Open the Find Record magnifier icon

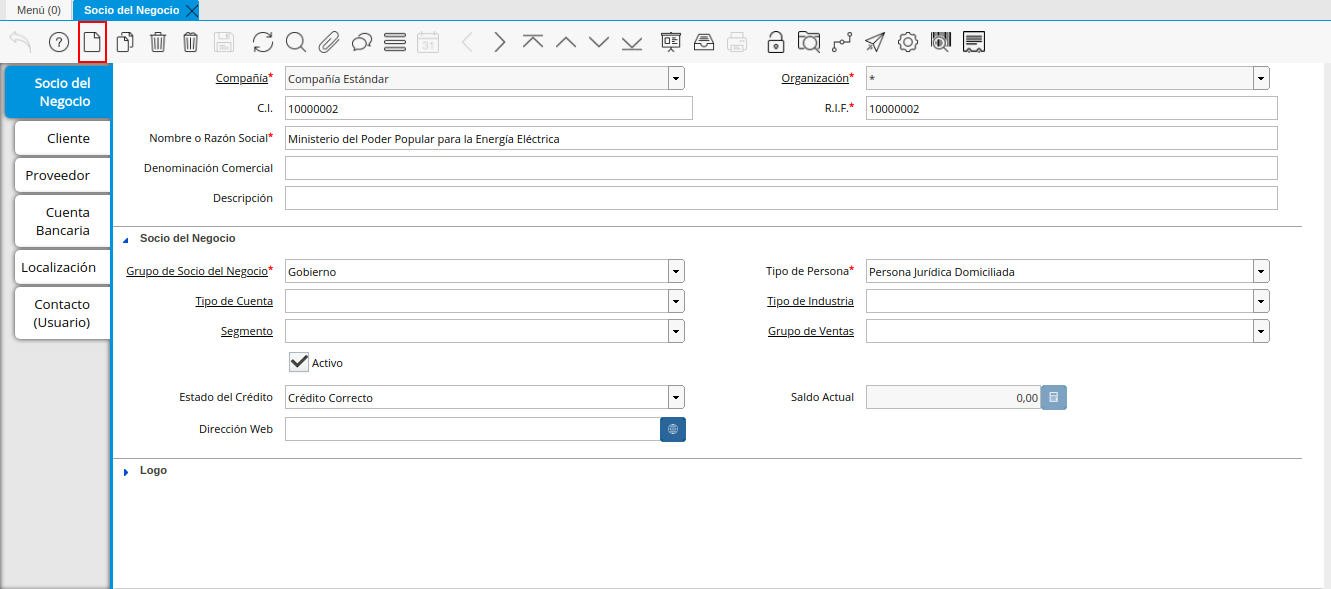point(295,42)
